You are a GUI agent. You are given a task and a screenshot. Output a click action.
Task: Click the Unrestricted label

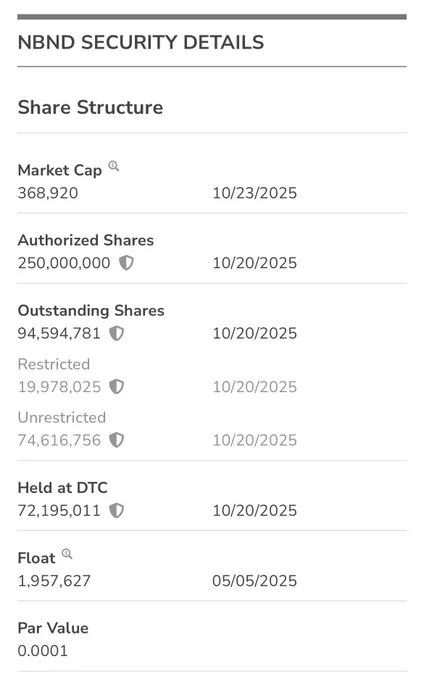coord(62,417)
